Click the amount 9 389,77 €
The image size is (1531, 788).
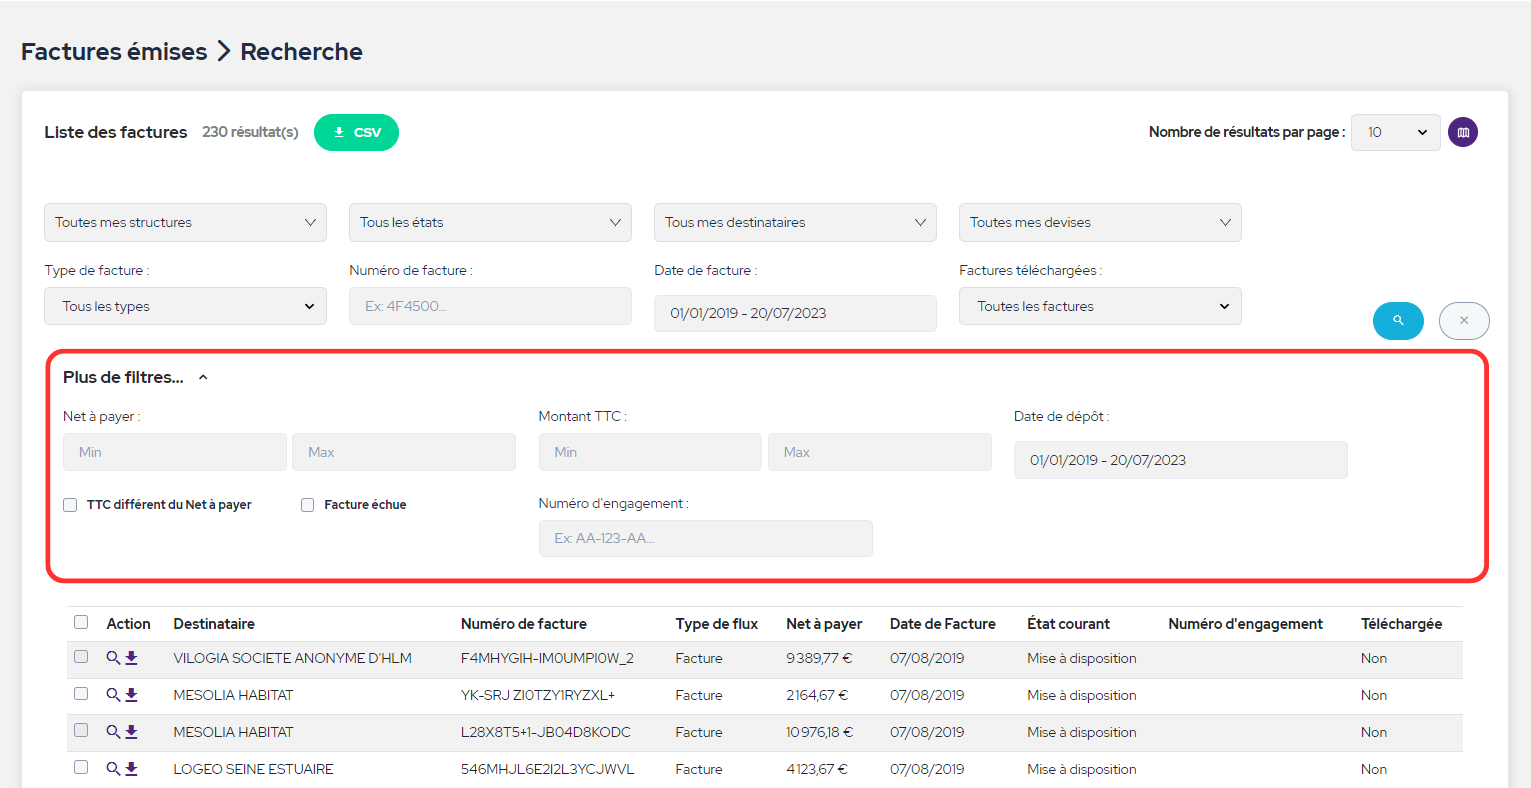(x=819, y=658)
